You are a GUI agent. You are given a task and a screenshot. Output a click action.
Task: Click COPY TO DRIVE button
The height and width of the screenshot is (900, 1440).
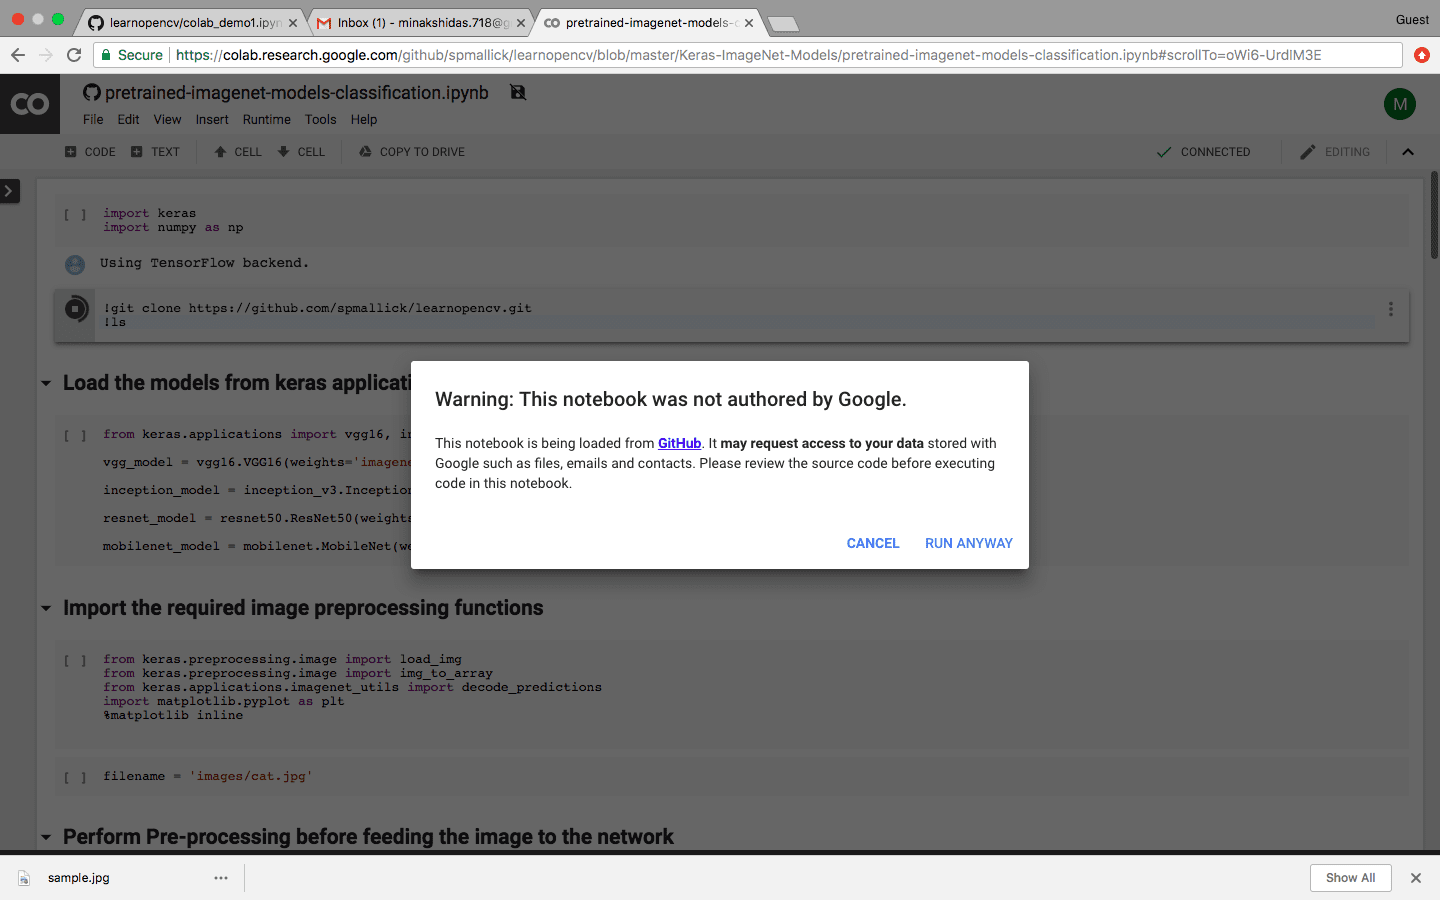pos(412,152)
